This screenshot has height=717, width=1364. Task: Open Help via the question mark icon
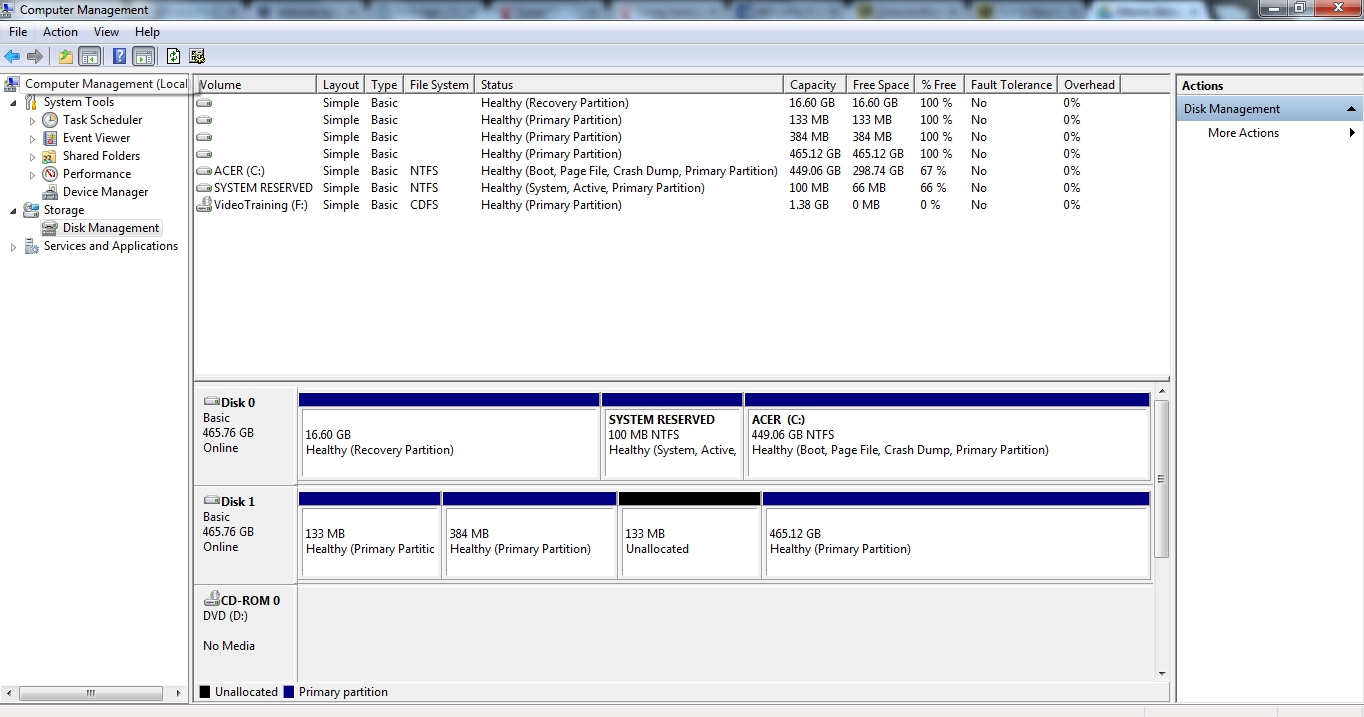pos(119,56)
